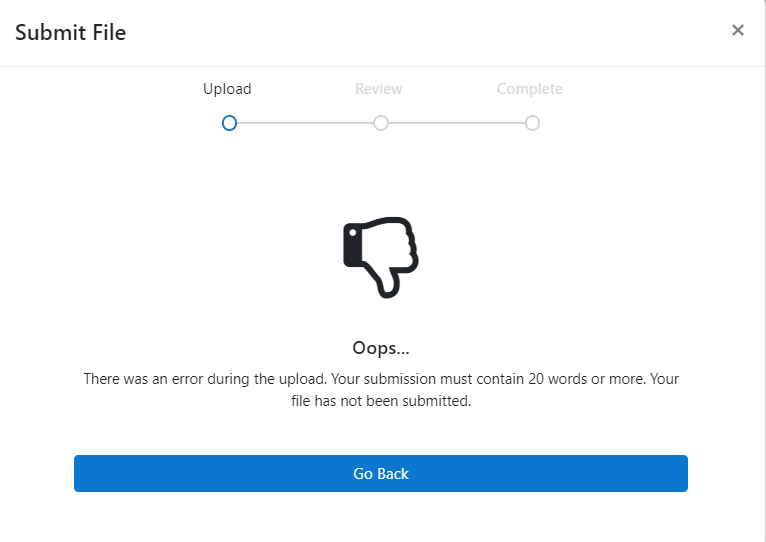
Task: Jump to the Complete step label
Action: click(530, 89)
